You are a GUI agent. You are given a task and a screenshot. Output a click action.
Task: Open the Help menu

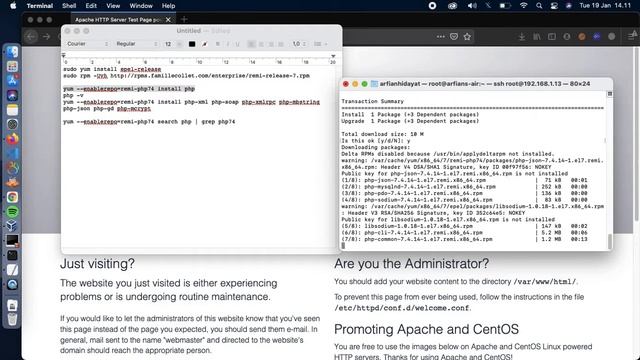(x=168, y=6)
